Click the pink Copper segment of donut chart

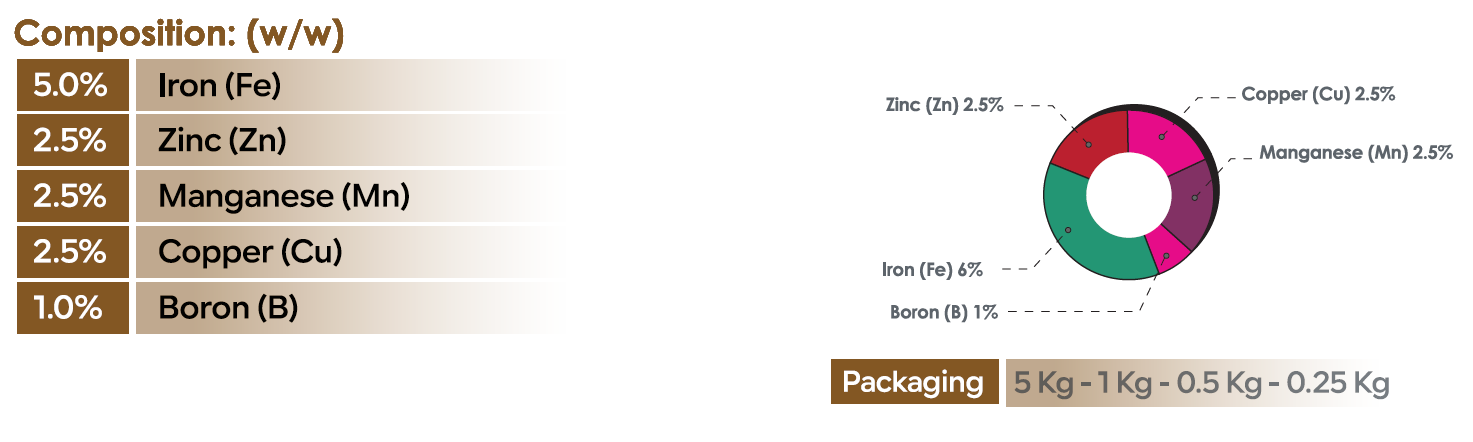(x=1161, y=136)
